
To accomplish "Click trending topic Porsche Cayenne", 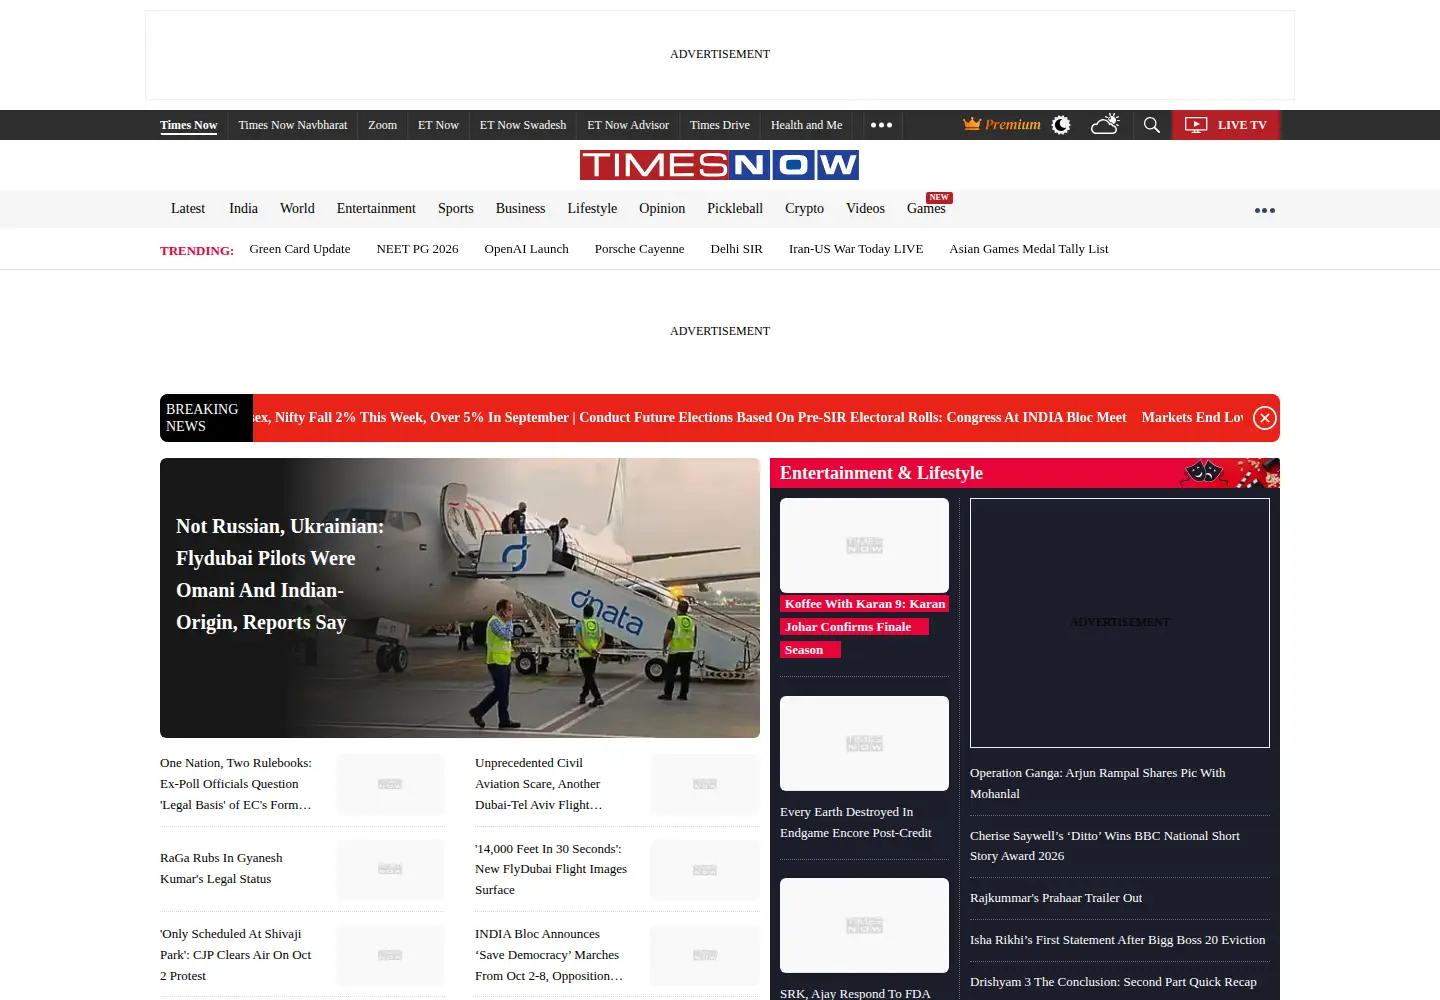I will coord(639,249).
